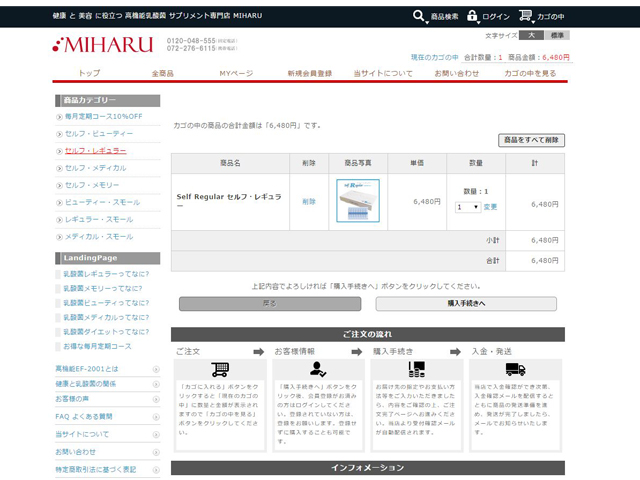This screenshot has height=480, width=640.
Task: Open the MYページ navigation tab
Action: (x=236, y=73)
